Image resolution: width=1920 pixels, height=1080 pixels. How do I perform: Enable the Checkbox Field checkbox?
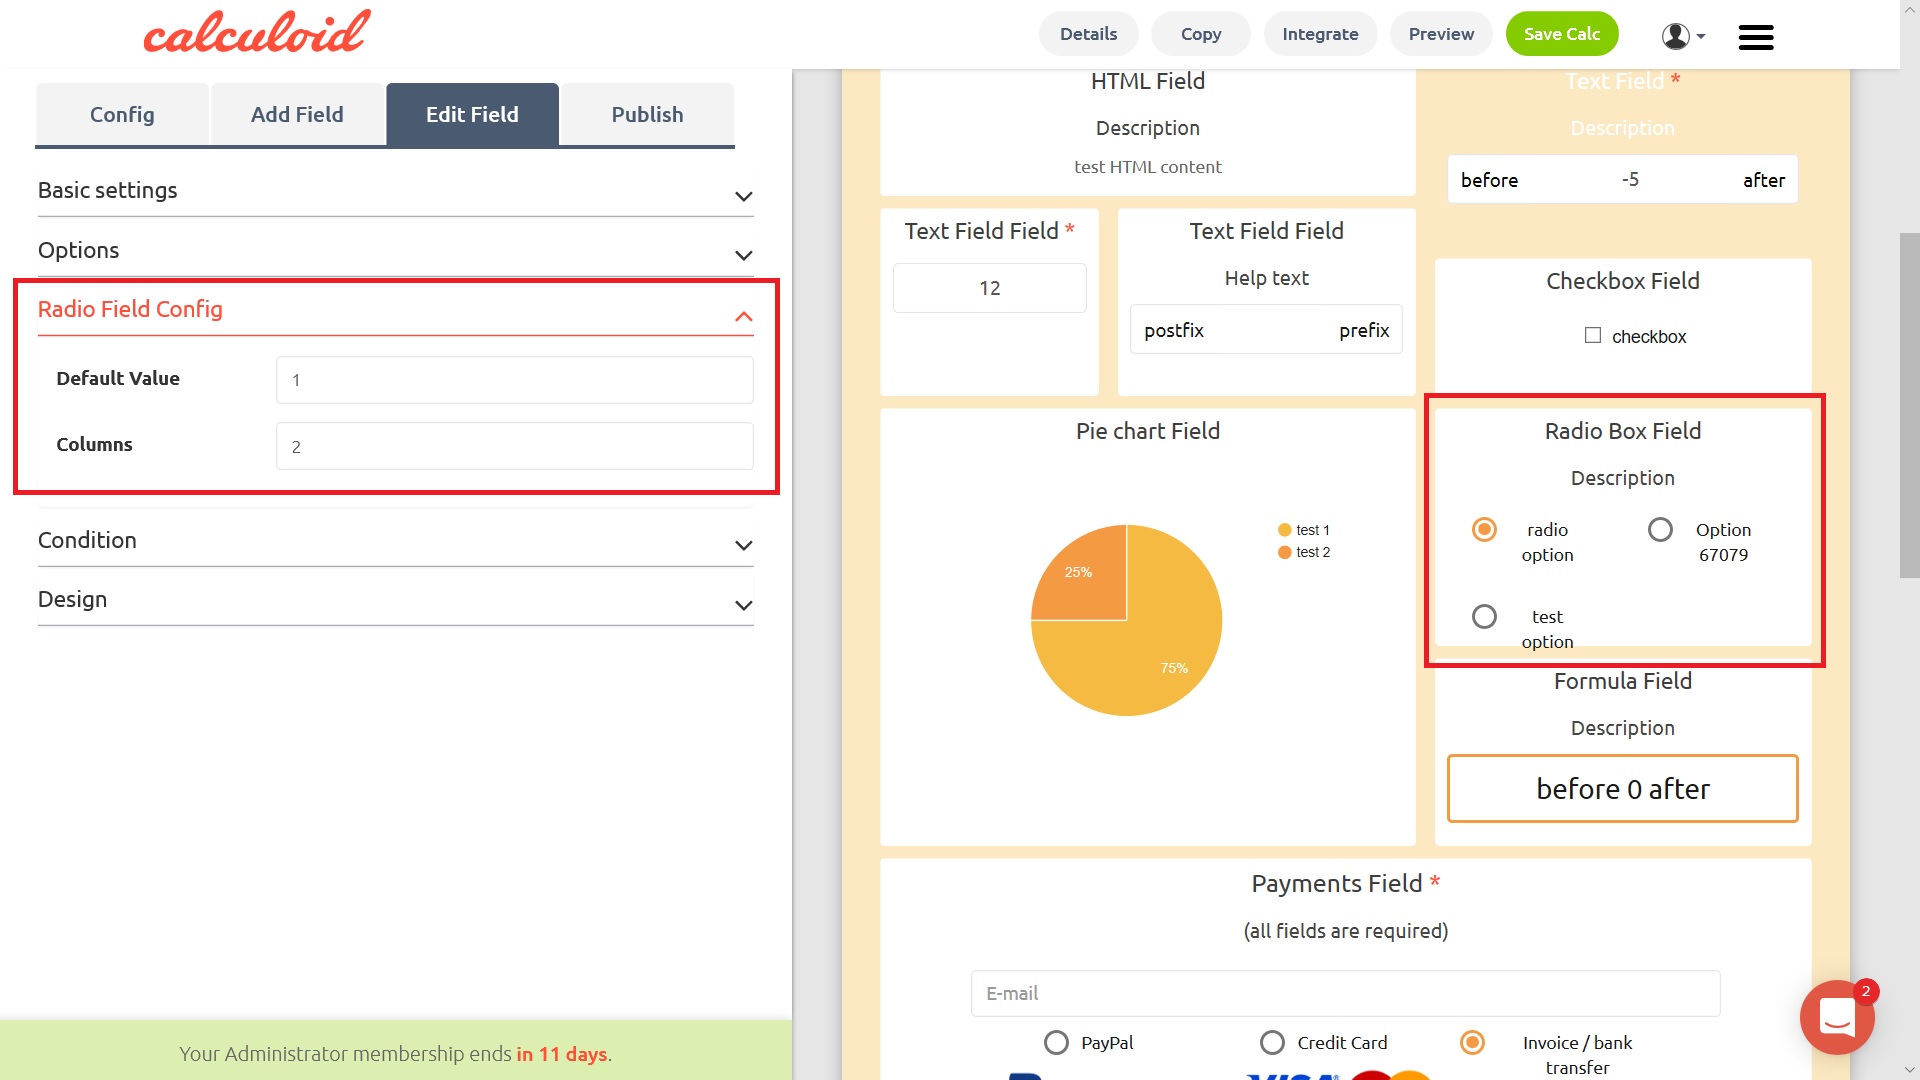[x=1592, y=335]
